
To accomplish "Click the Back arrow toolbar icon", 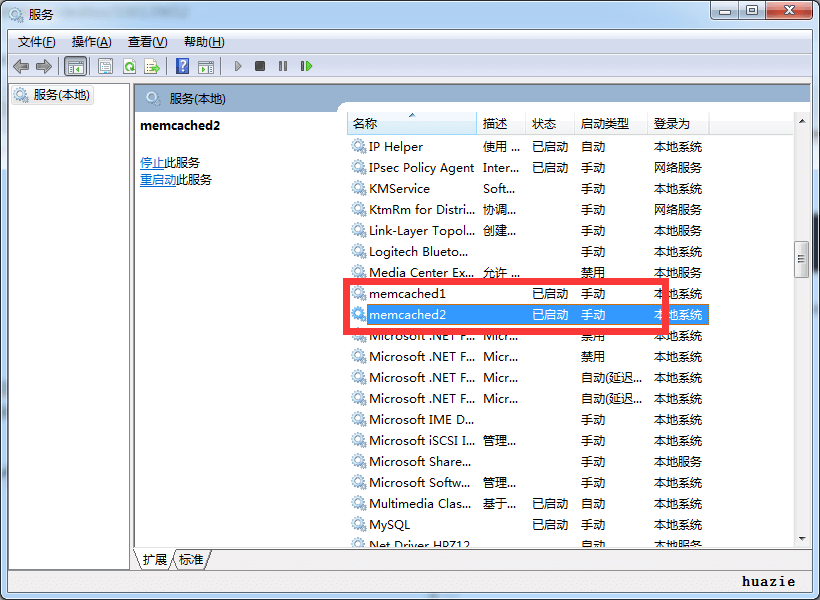I will 21,66.
